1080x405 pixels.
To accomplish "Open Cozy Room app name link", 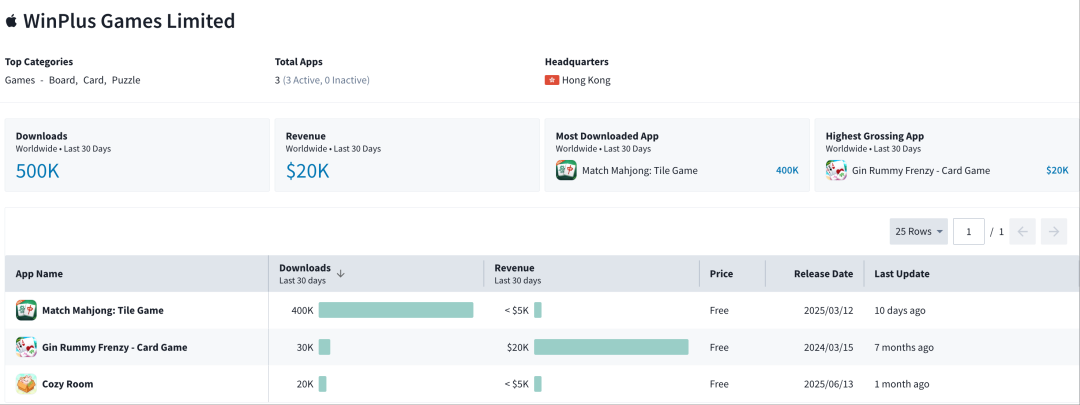I will (x=67, y=384).
